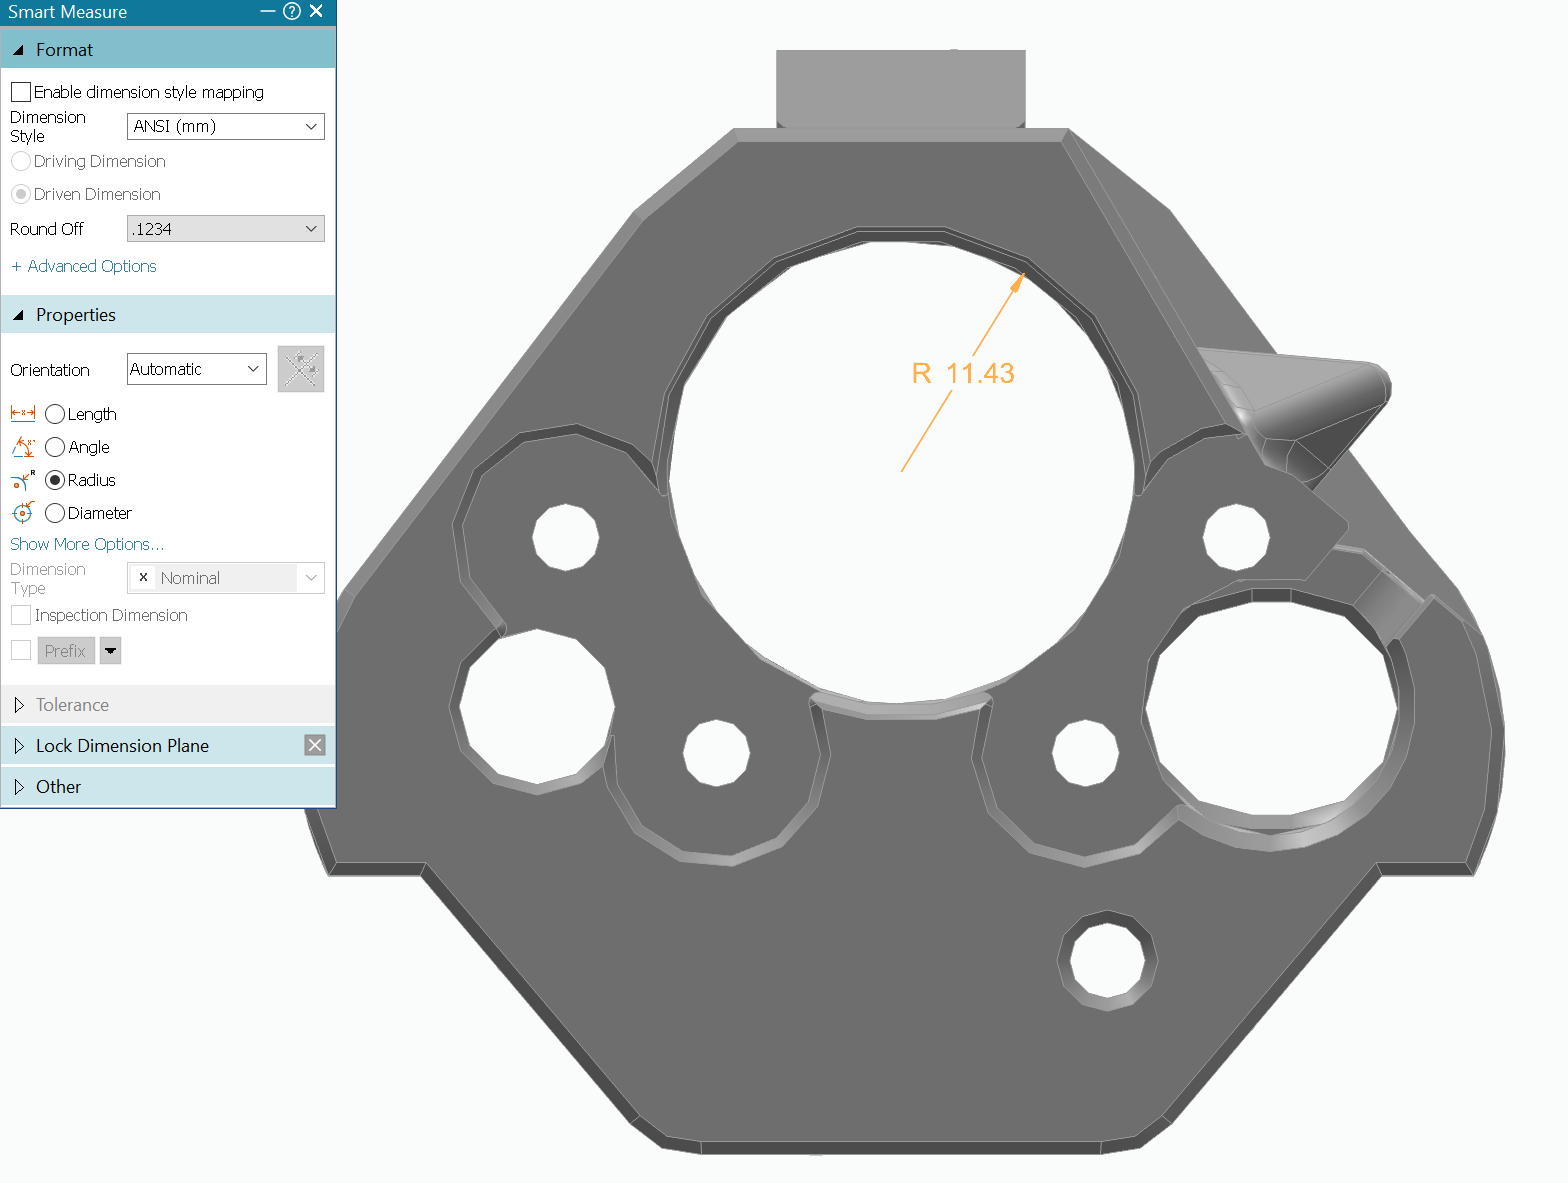The height and width of the screenshot is (1183, 1568).
Task: Clear the Lock Dimension Plane X icon
Action: click(315, 745)
